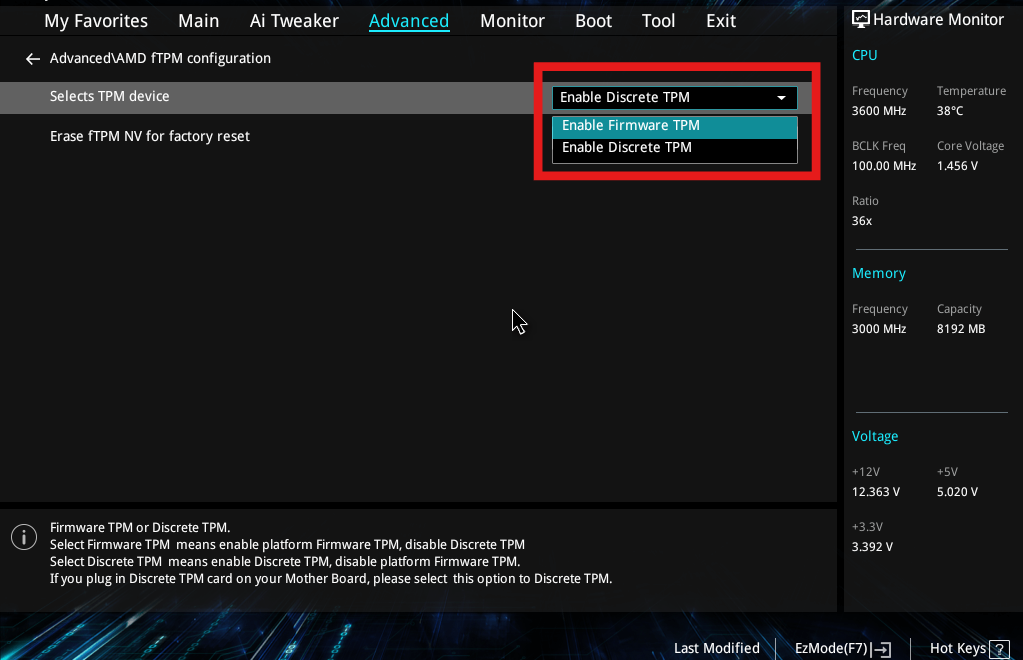1023x660 pixels.
Task: Switch to the My Favorites tab
Action: click(x=95, y=20)
